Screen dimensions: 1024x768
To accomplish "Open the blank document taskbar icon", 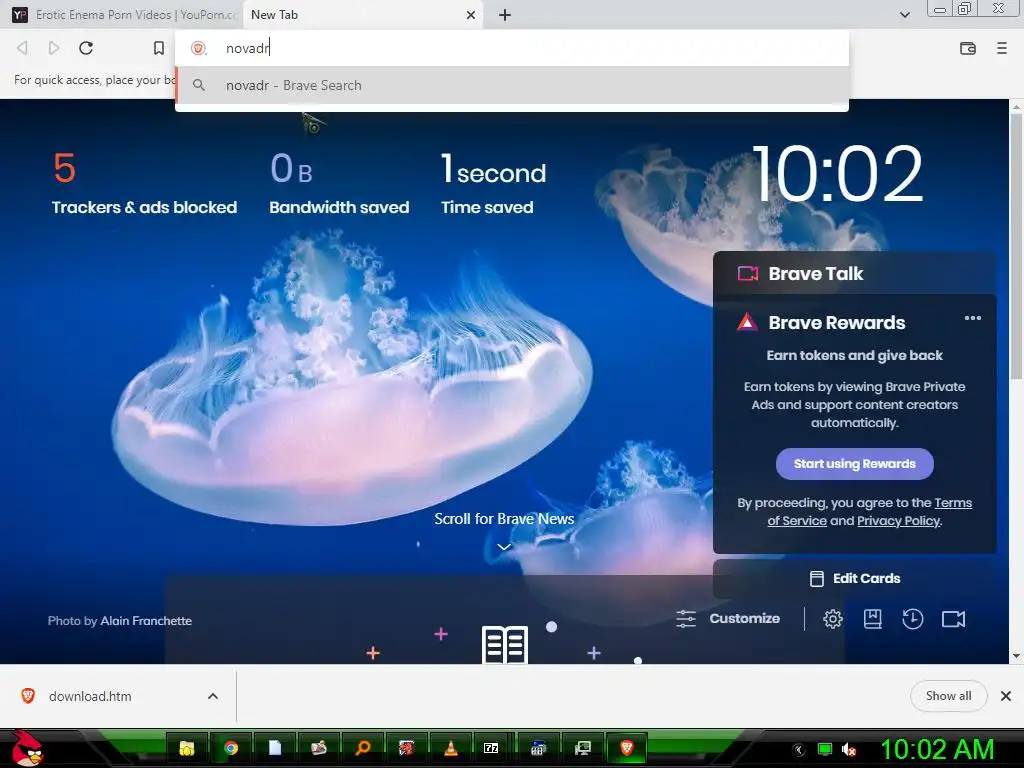I will pyautogui.click(x=274, y=748).
